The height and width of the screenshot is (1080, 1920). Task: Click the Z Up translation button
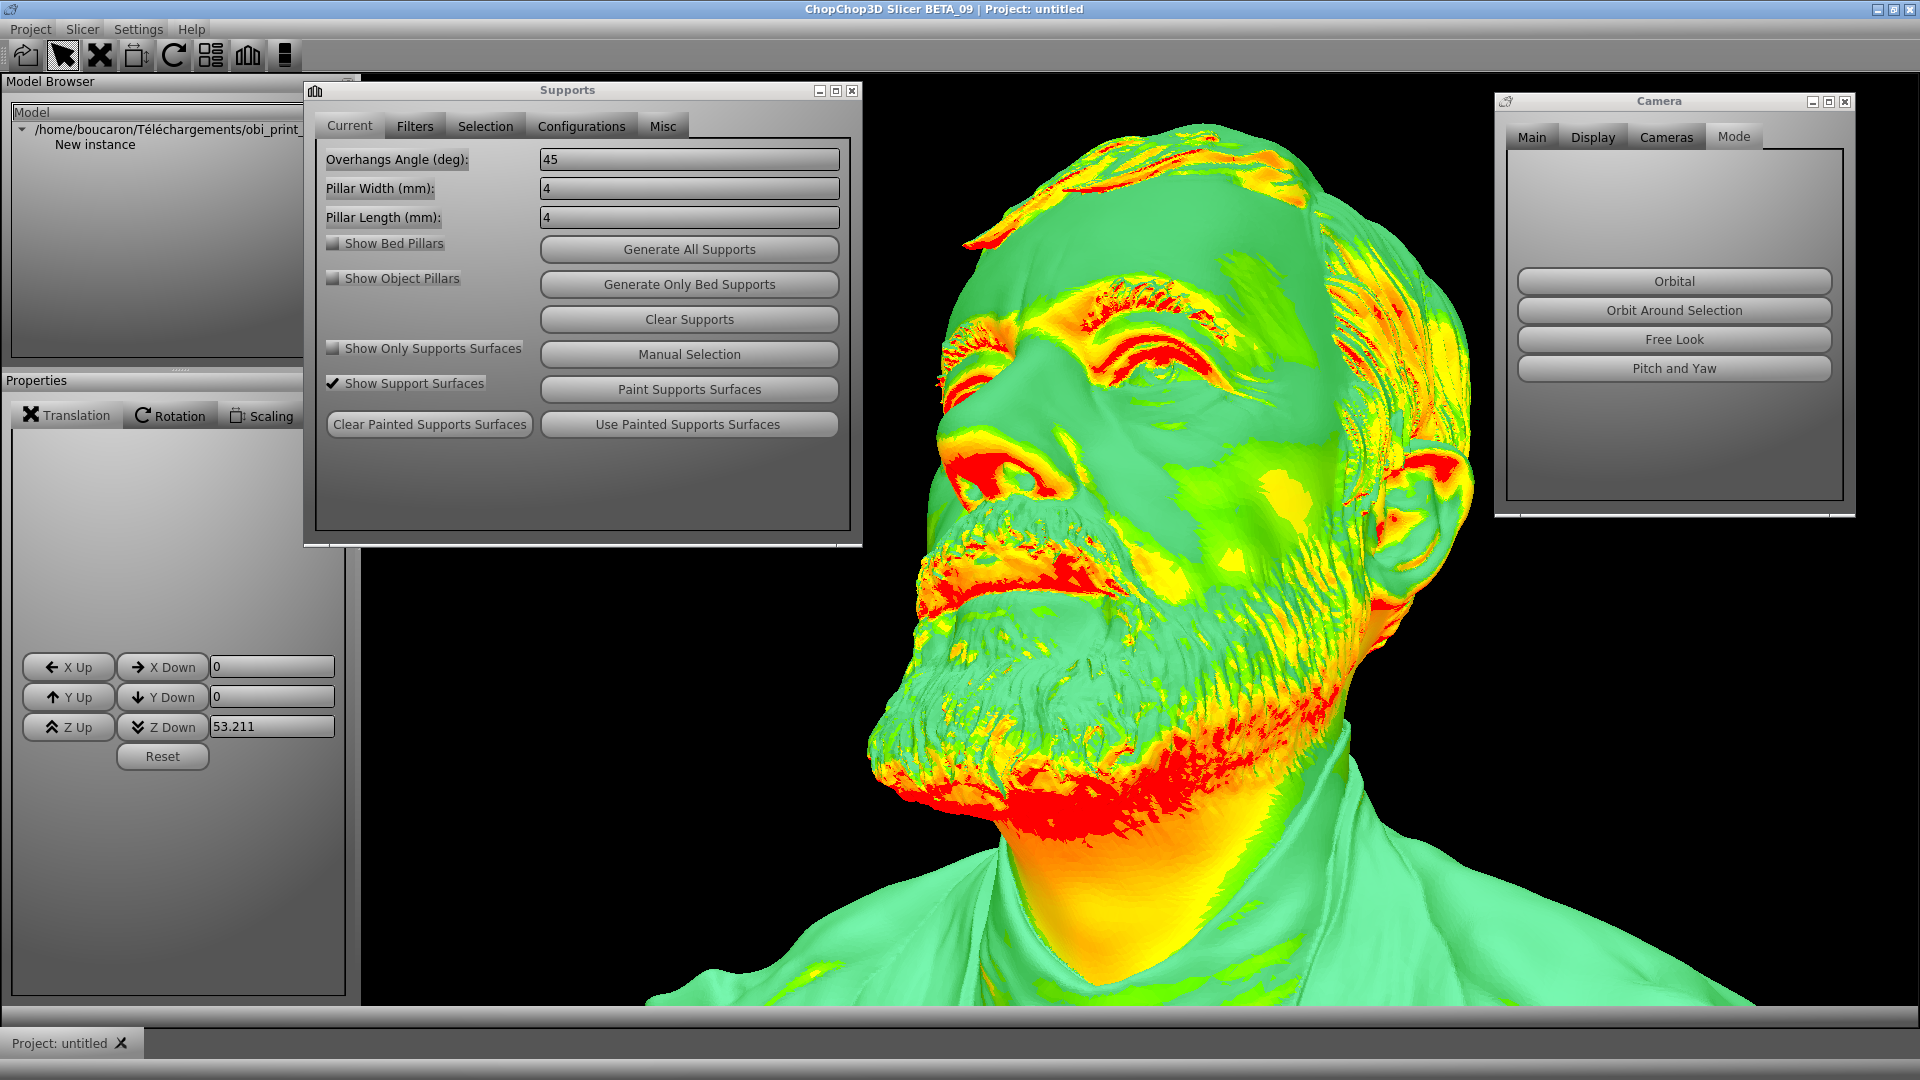pos(68,727)
